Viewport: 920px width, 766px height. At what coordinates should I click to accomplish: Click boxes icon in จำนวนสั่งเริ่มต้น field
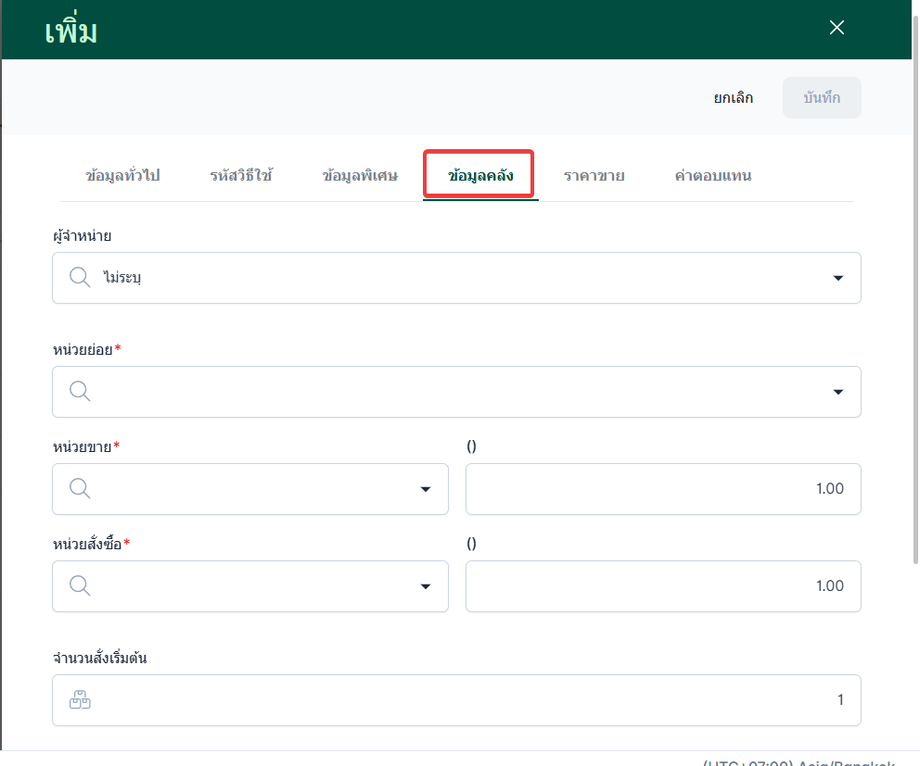80,700
